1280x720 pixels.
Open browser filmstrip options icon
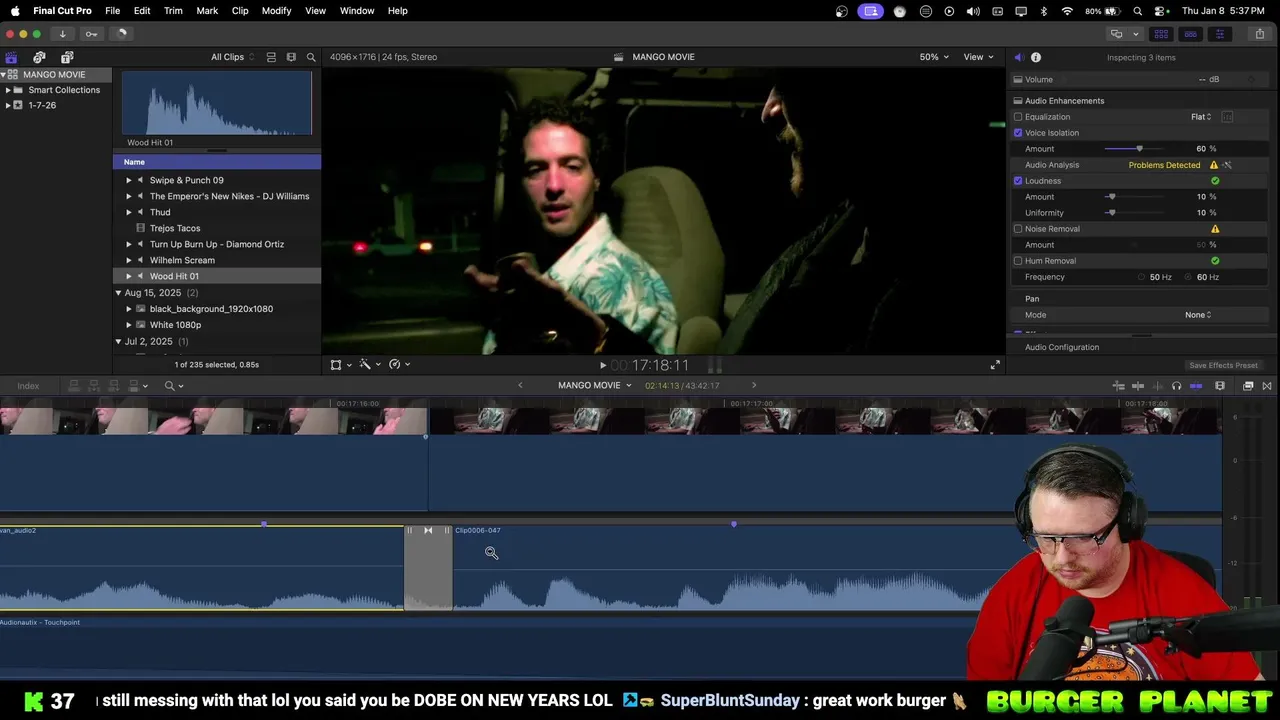(x=291, y=57)
